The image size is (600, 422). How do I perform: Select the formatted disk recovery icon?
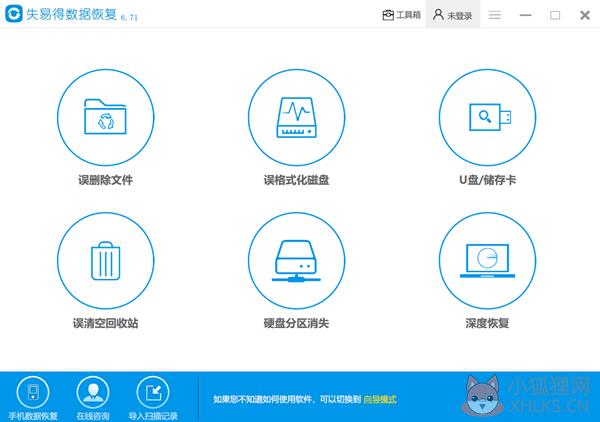(296, 117)
